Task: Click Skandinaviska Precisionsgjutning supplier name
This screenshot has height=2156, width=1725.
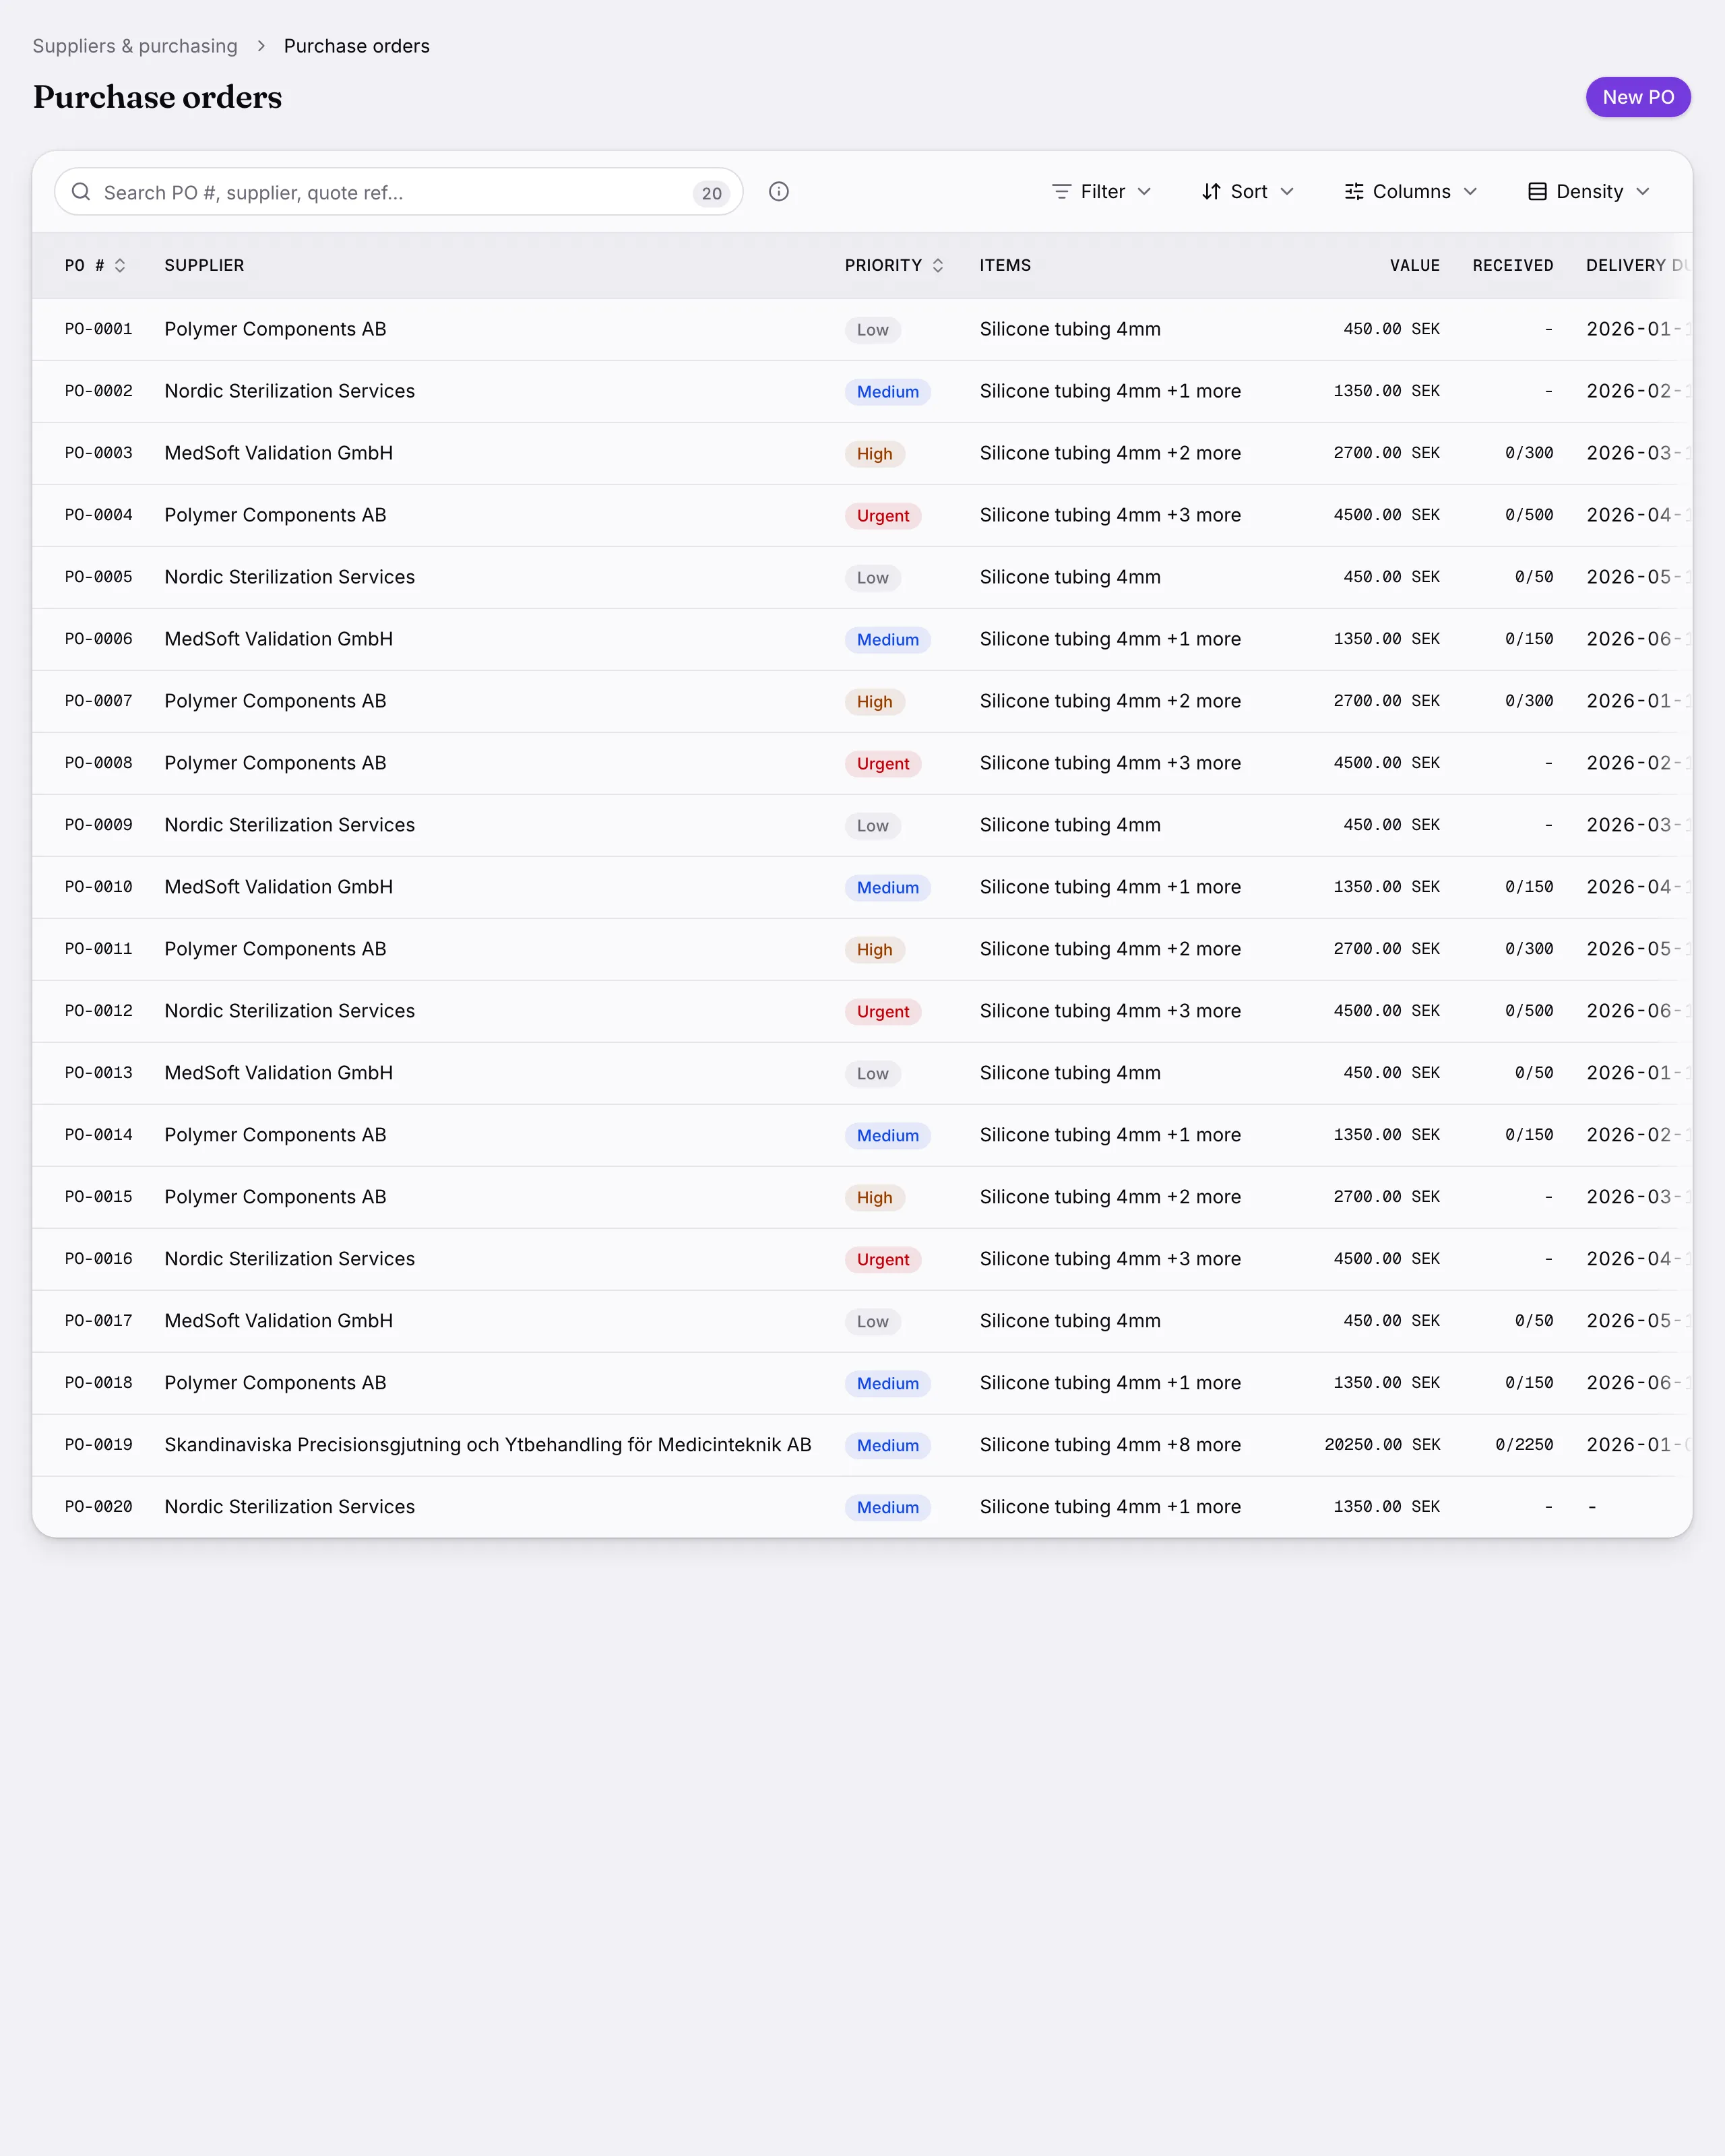Action: click(x=488, y=1445)
